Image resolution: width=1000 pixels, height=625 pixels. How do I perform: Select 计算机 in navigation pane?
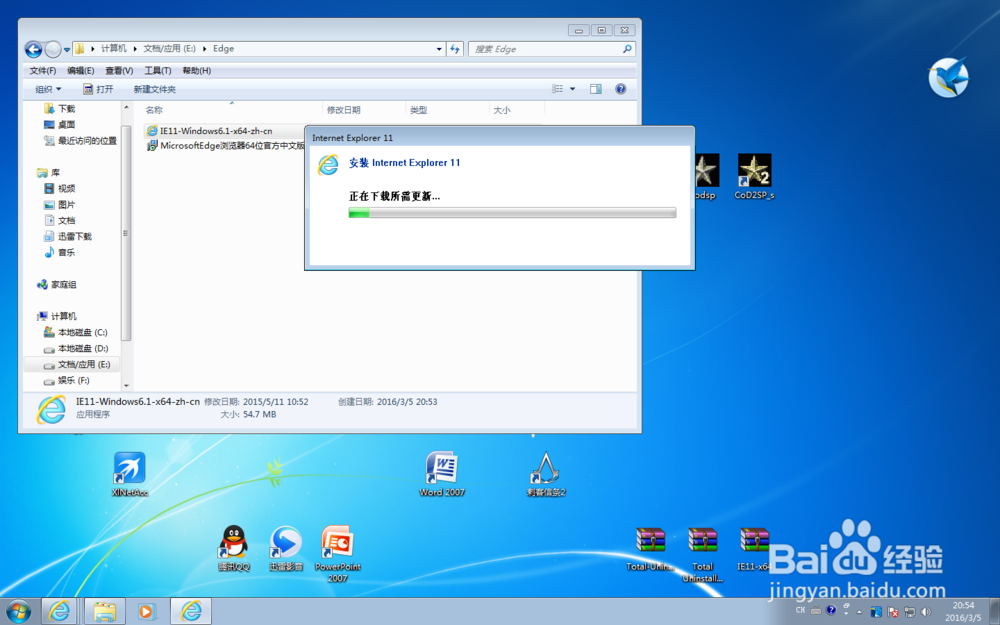57,316
